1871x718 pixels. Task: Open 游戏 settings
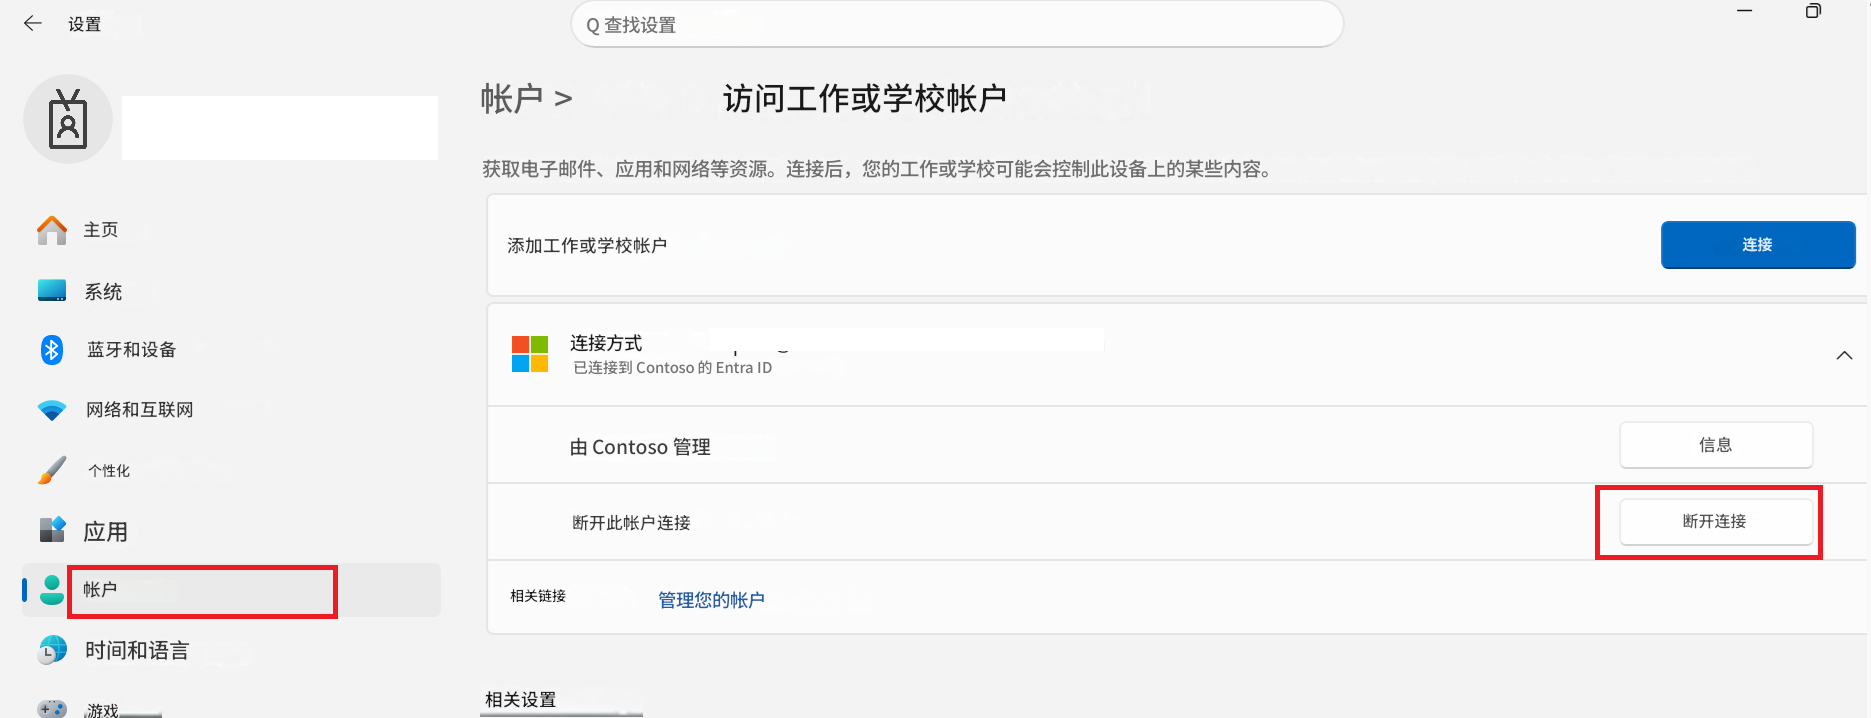pos(102,710)
